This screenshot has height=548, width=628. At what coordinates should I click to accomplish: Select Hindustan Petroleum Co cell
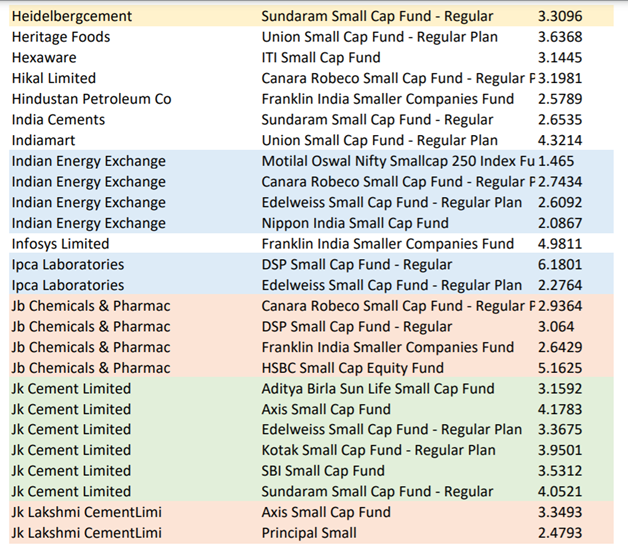92,99
